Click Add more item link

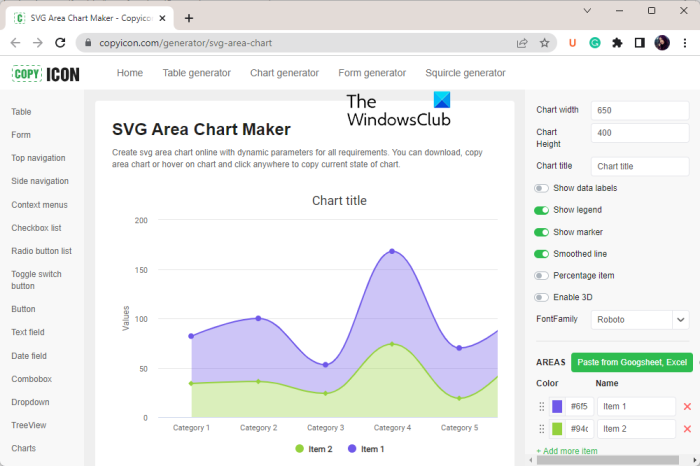pyautogui.click(x=567, y=451)
